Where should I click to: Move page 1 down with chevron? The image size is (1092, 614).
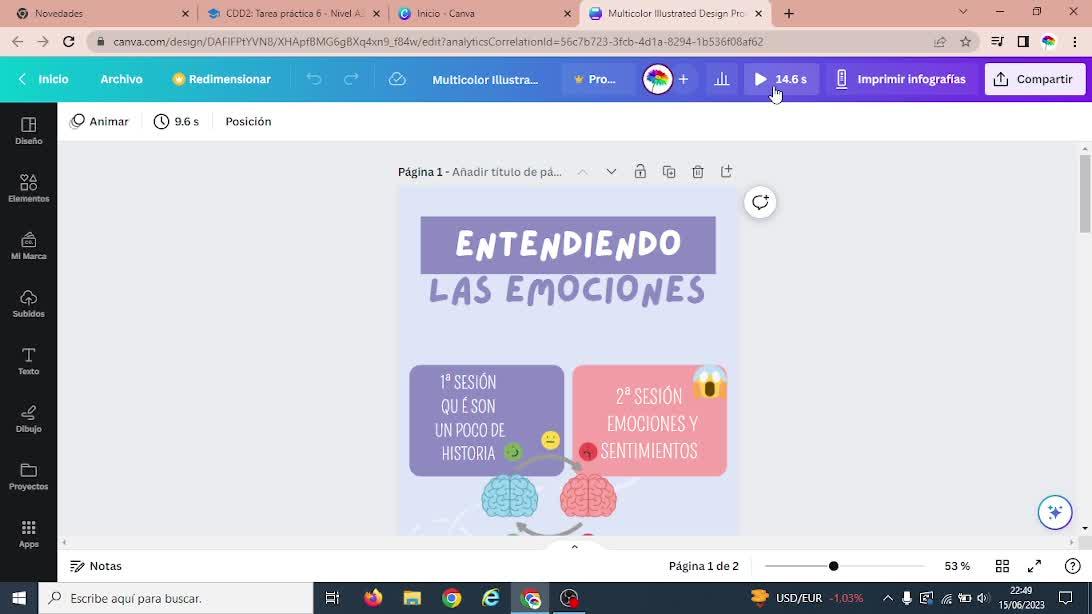click(611, 171)
